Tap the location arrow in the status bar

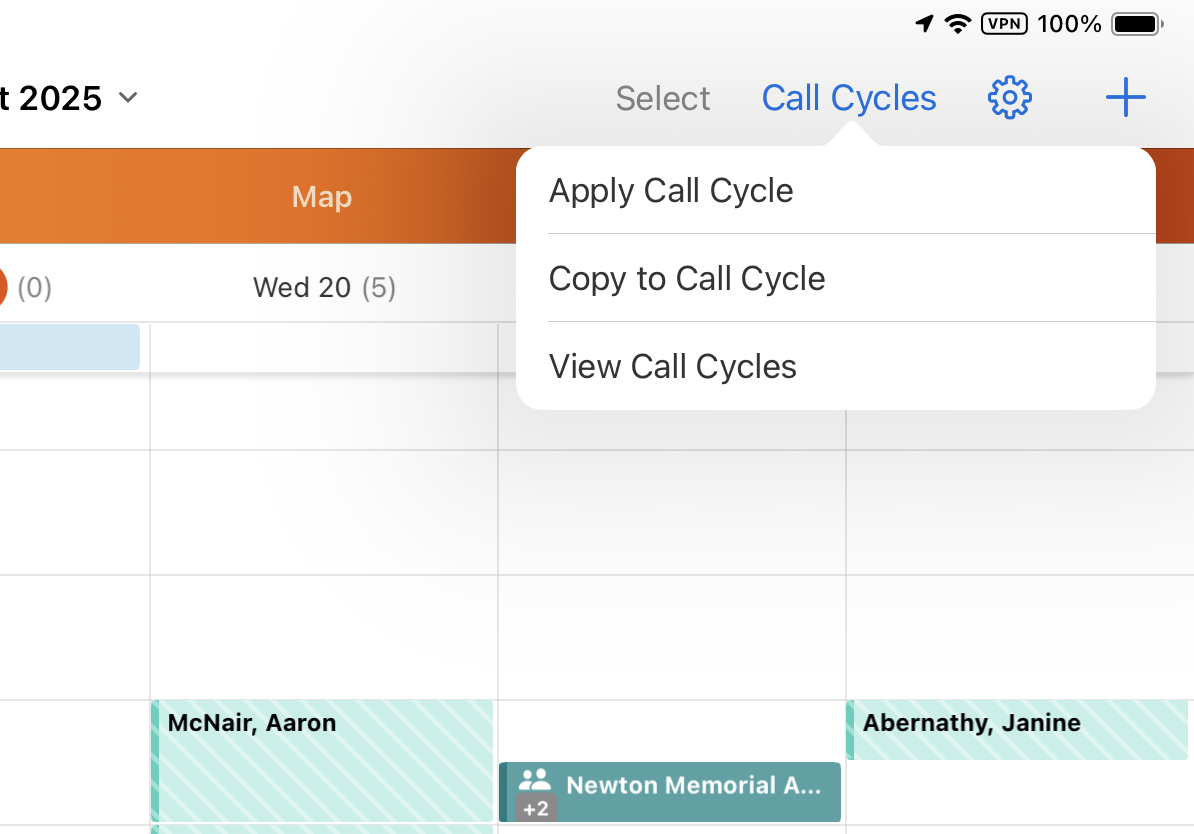(925, 24)
